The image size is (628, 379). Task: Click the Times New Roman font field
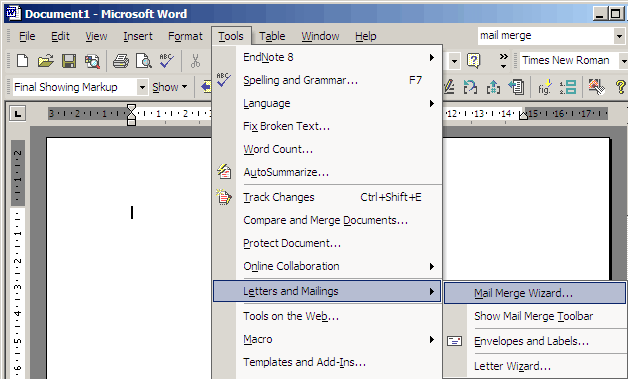pos(569,61)
